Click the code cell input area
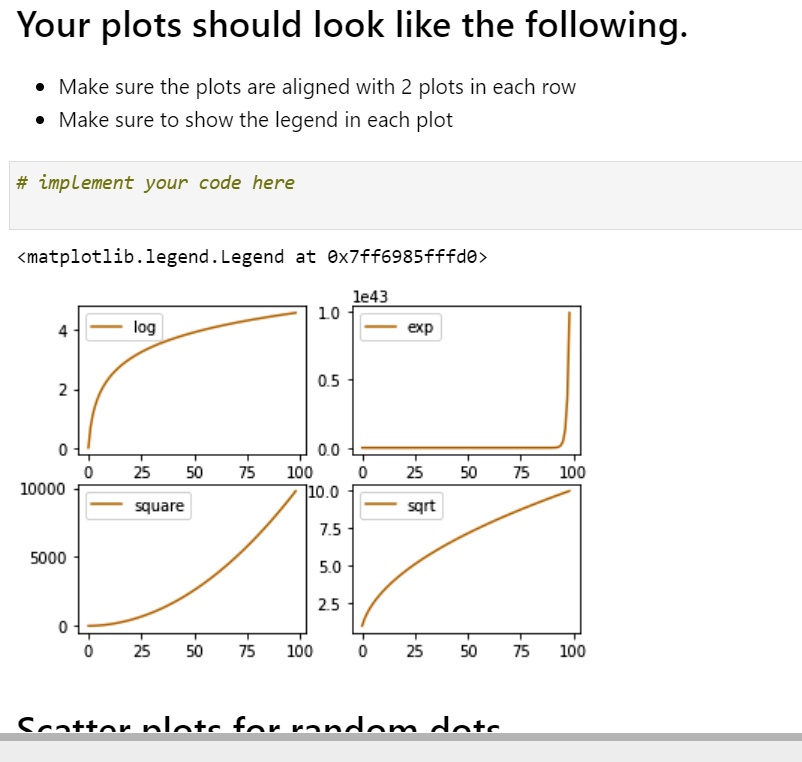This screenshot has height=762, width=802. click(x=405, y=195)
